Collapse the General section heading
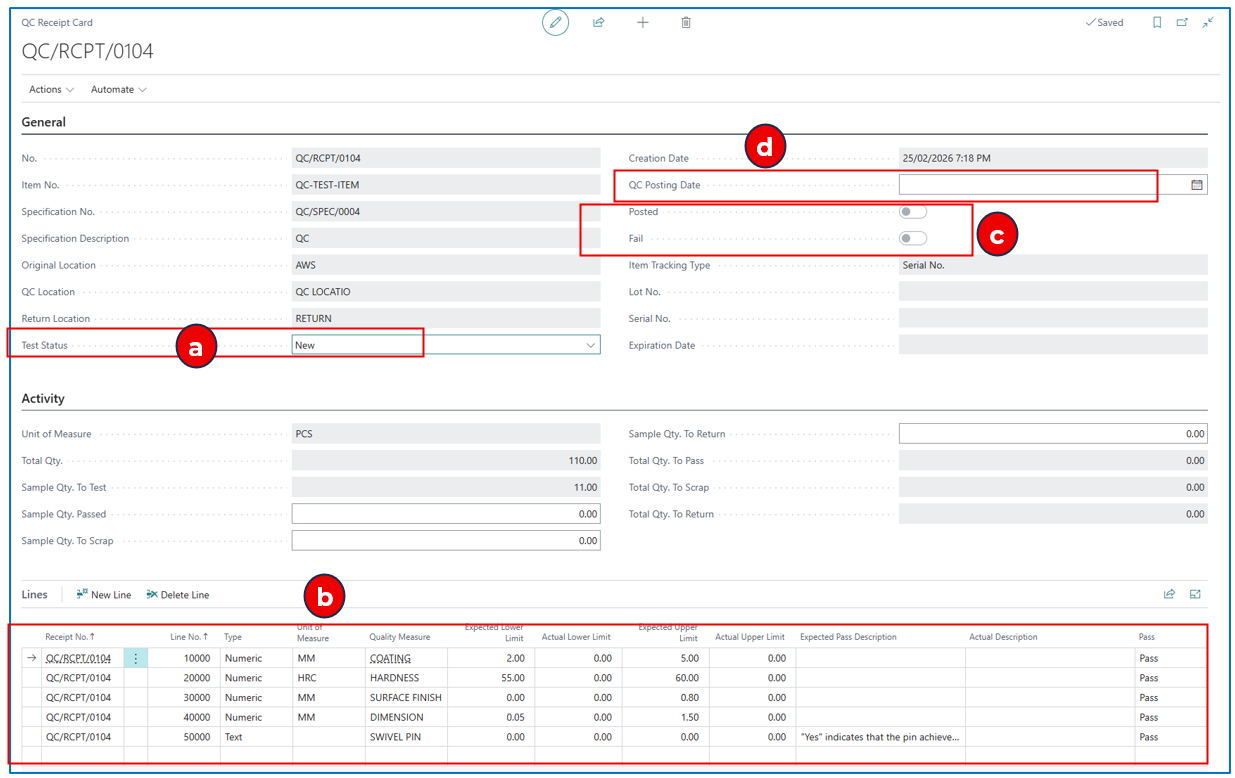The height and width of the screenshot is (778, 1235). 44,122
